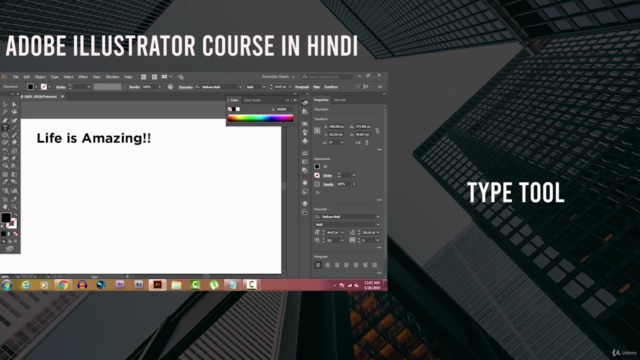Select the Curvature tool
This screenshot has width=640, height=360.
tap(14, 120)
